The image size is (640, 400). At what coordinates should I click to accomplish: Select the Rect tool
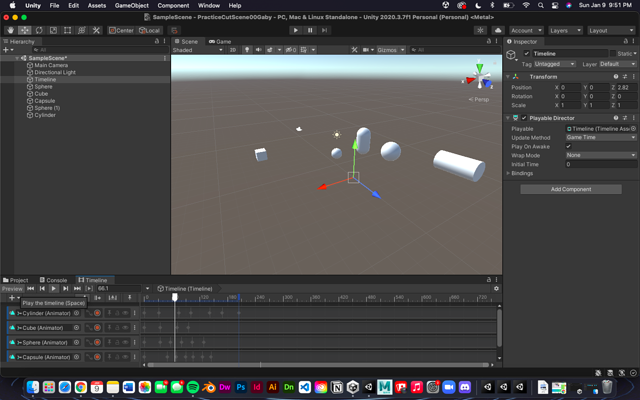click(67, 30)
